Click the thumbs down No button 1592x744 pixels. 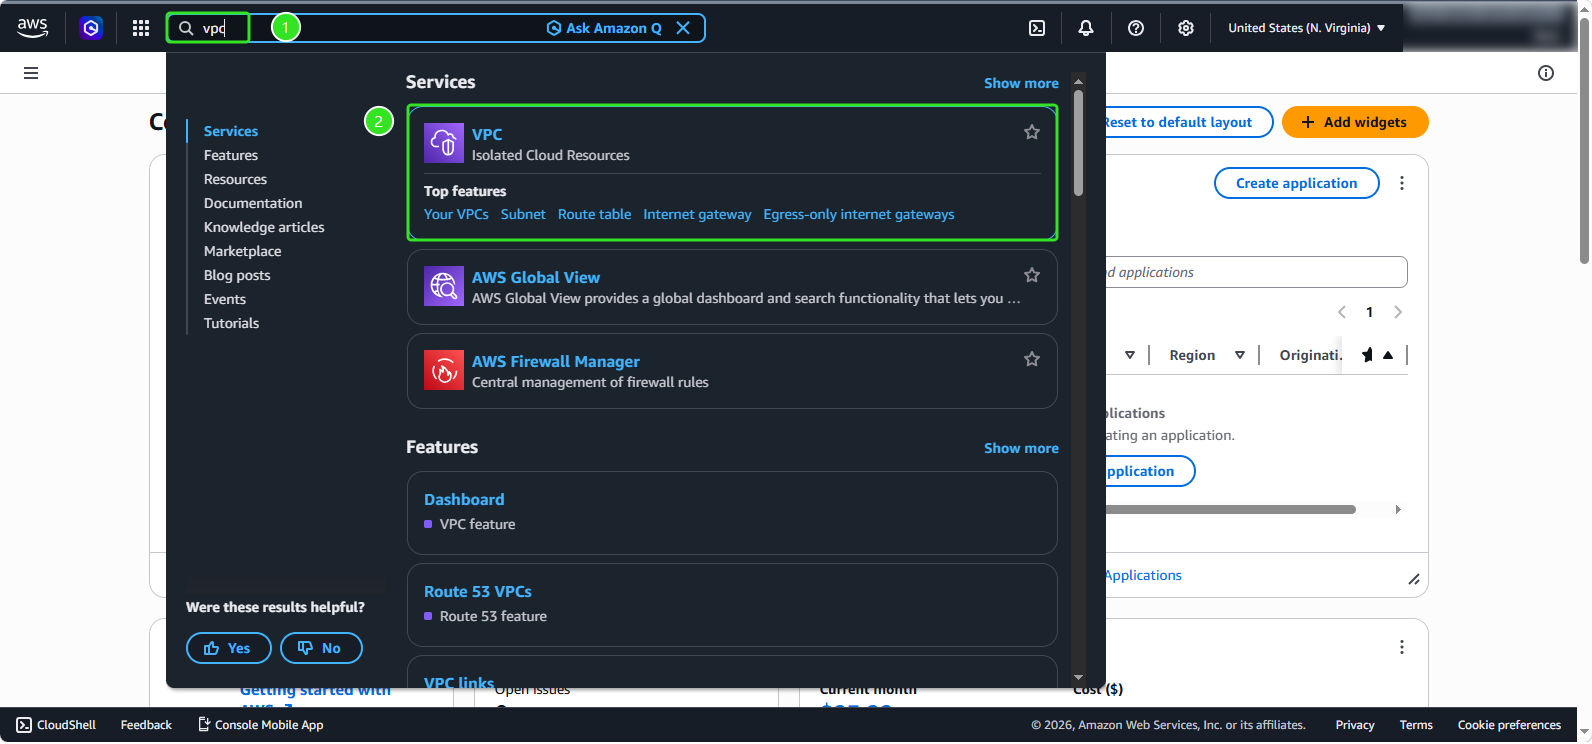pyautogui.click(x=321, y=648)
